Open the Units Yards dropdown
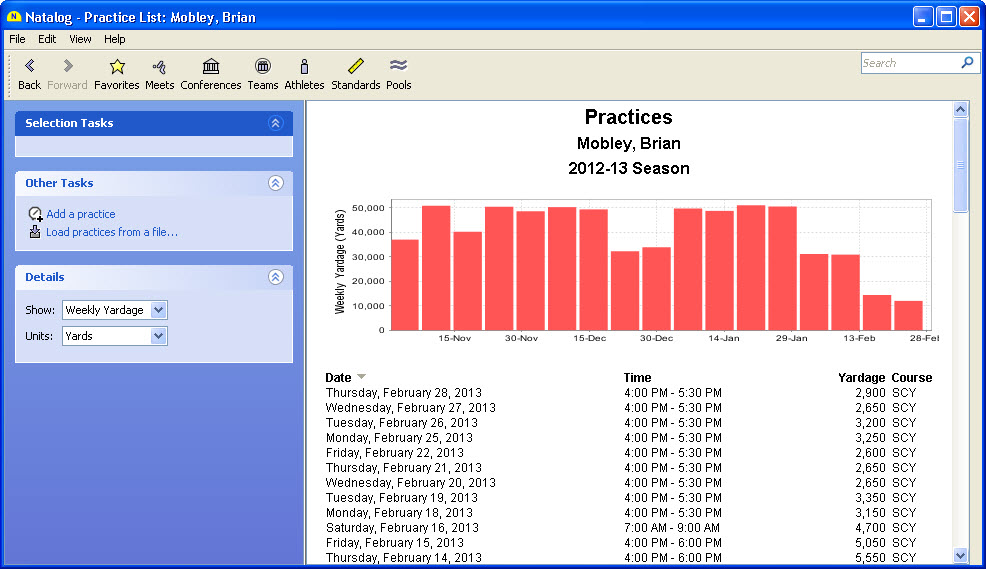This screenshot has height=569, width=986. [x=158, y=336]
